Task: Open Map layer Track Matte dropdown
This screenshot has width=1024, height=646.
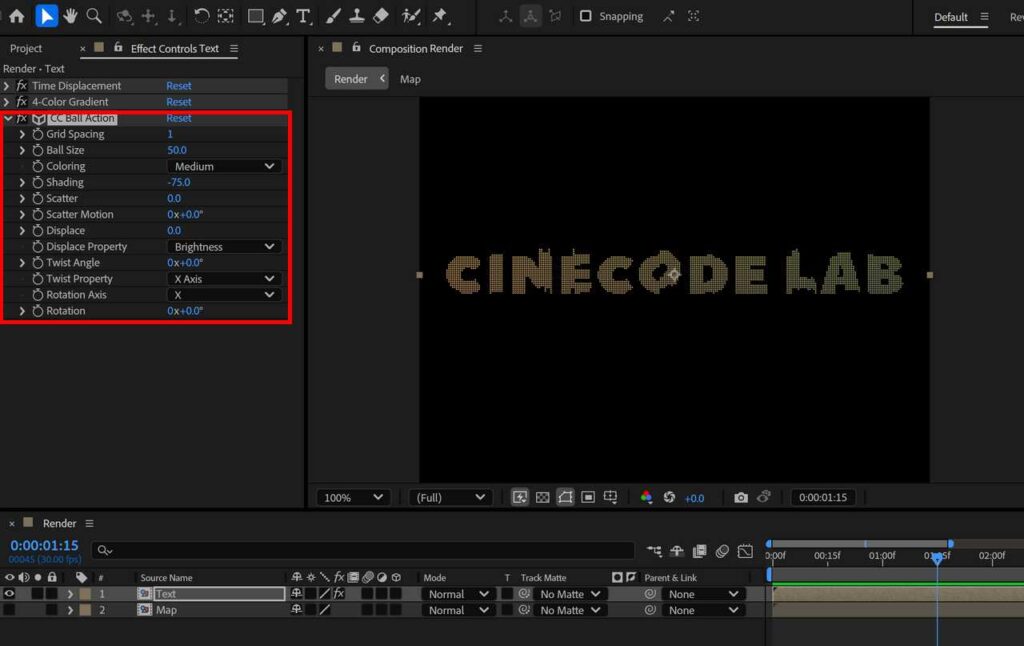Action: (x=570, y=610)
